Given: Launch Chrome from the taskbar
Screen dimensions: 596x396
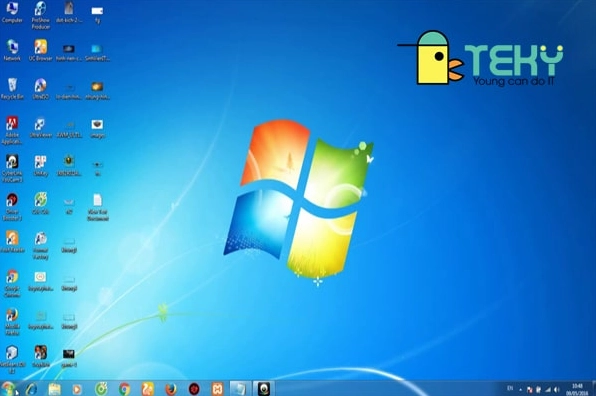Looking at the screenshot, I should 124,389.
